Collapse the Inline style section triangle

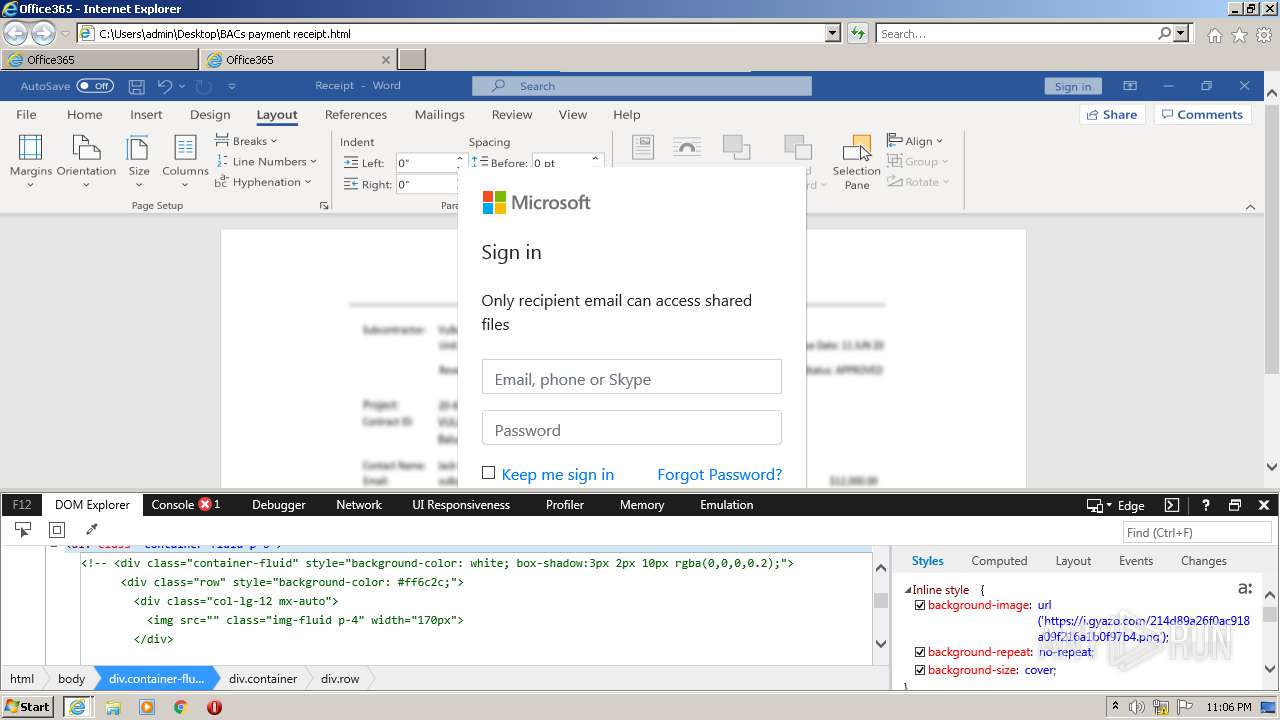[x=908, y=590]
